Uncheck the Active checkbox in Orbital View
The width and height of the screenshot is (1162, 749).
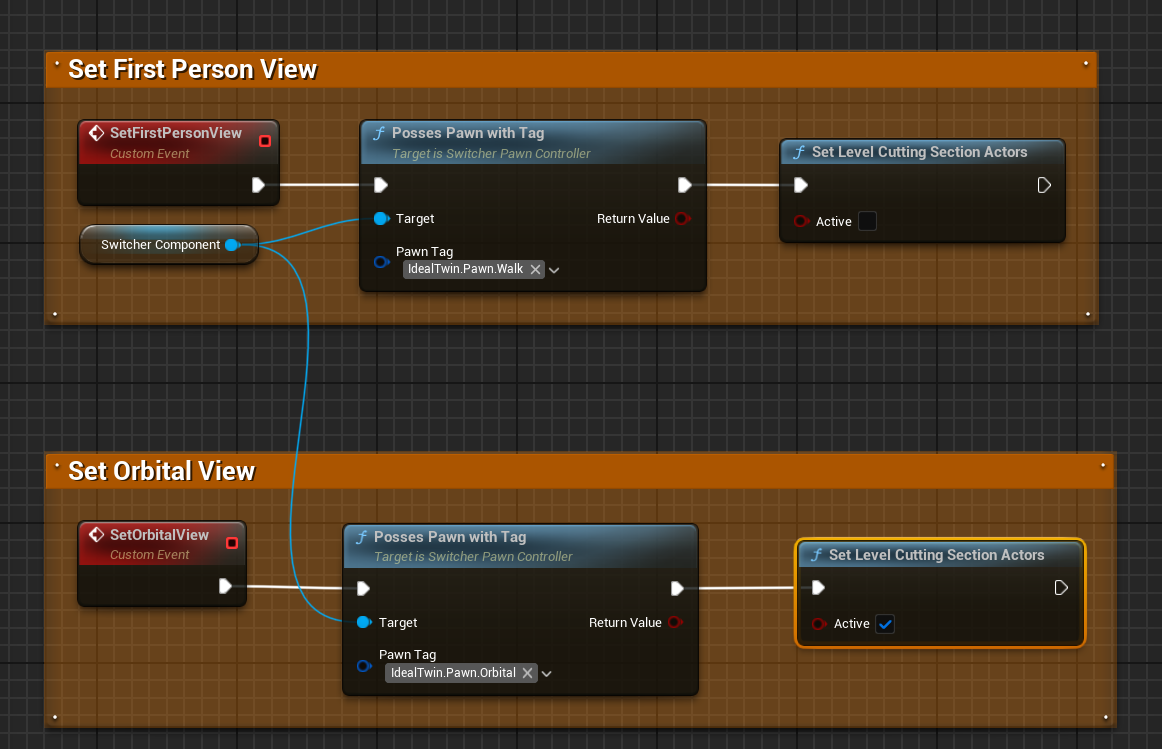(x=885, y=624)
